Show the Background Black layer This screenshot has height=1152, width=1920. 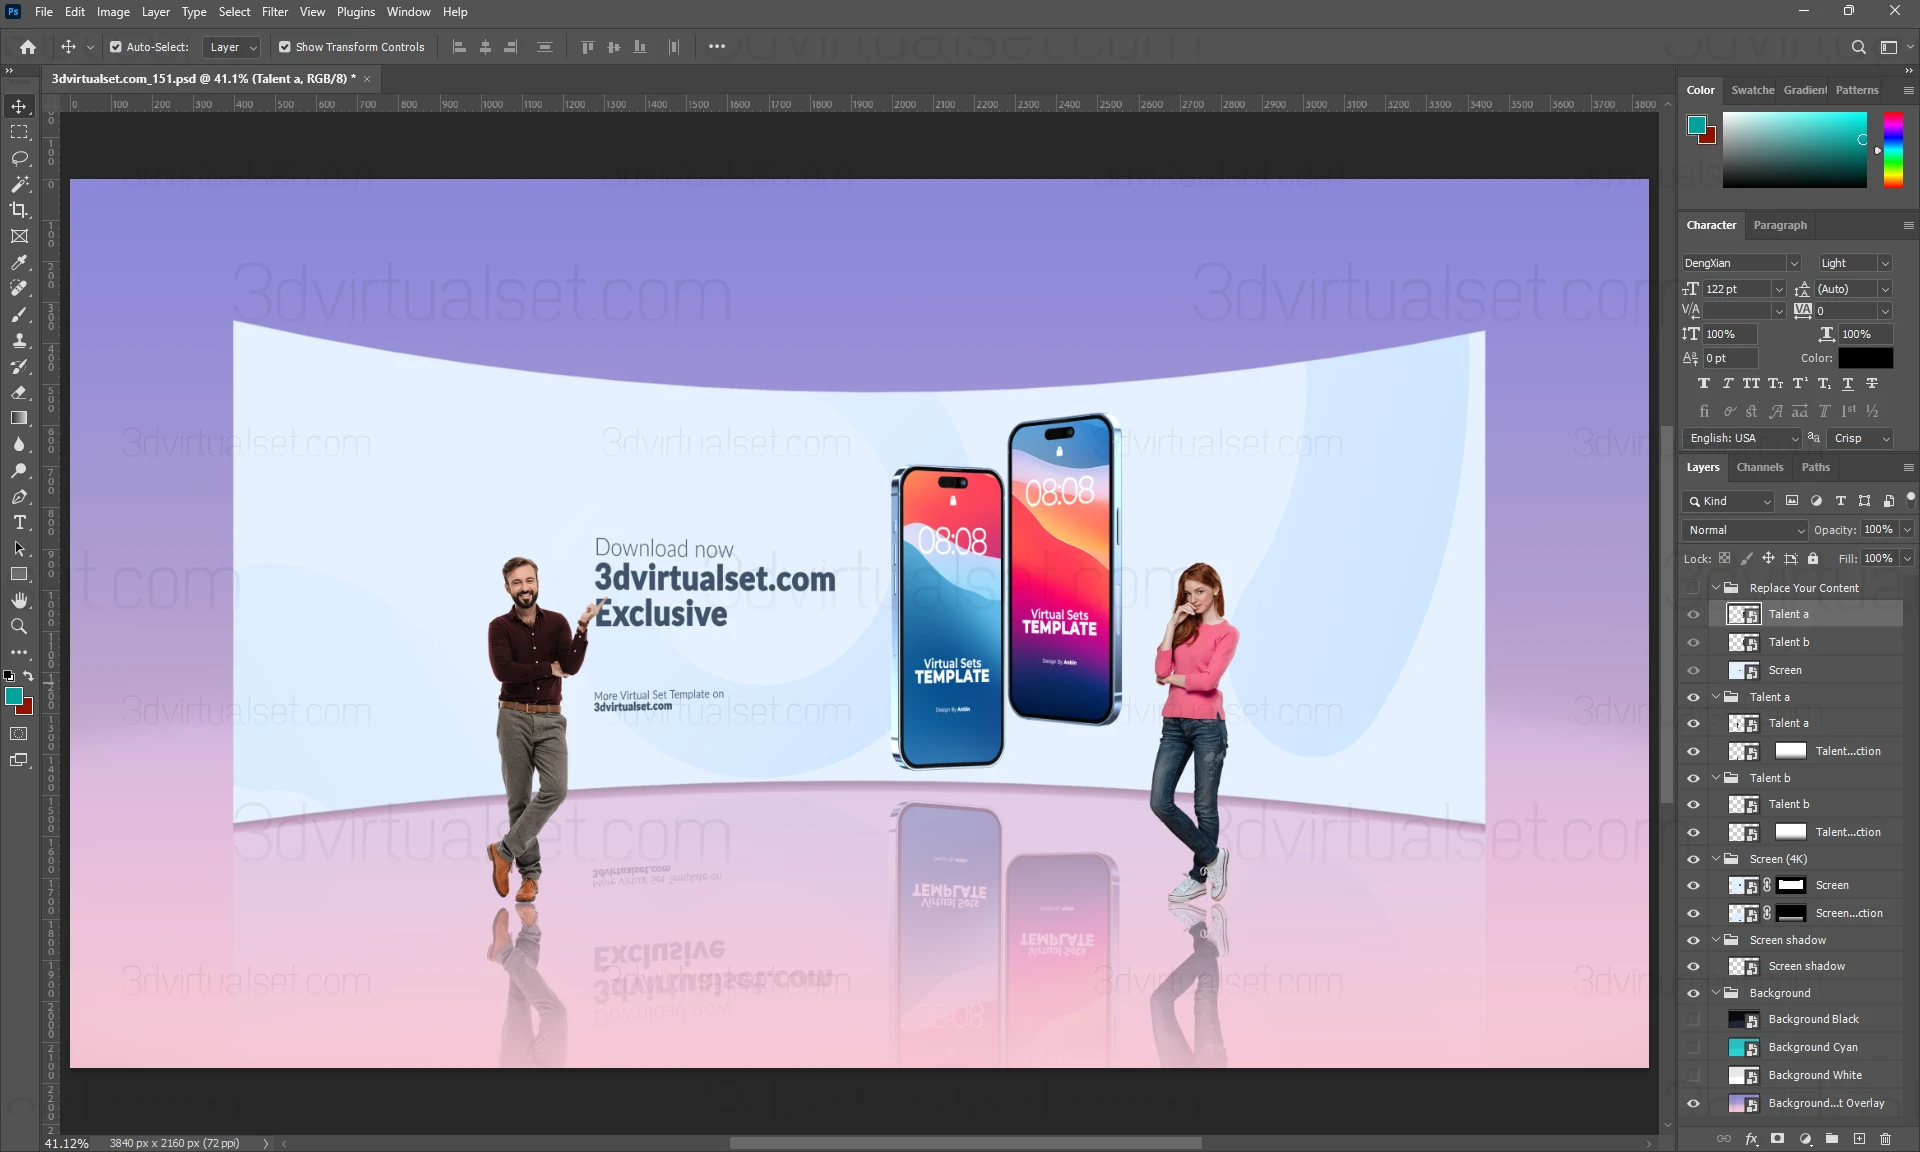[1693, 1019]
